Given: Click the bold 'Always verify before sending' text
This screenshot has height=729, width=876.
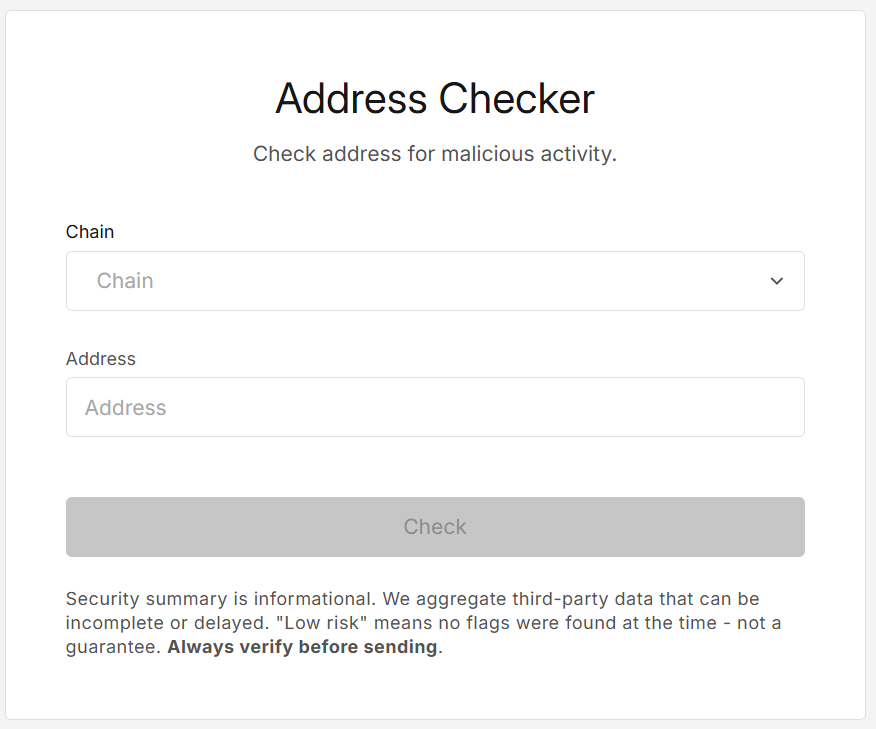Looking at the screenshot, I should (304, 646).
